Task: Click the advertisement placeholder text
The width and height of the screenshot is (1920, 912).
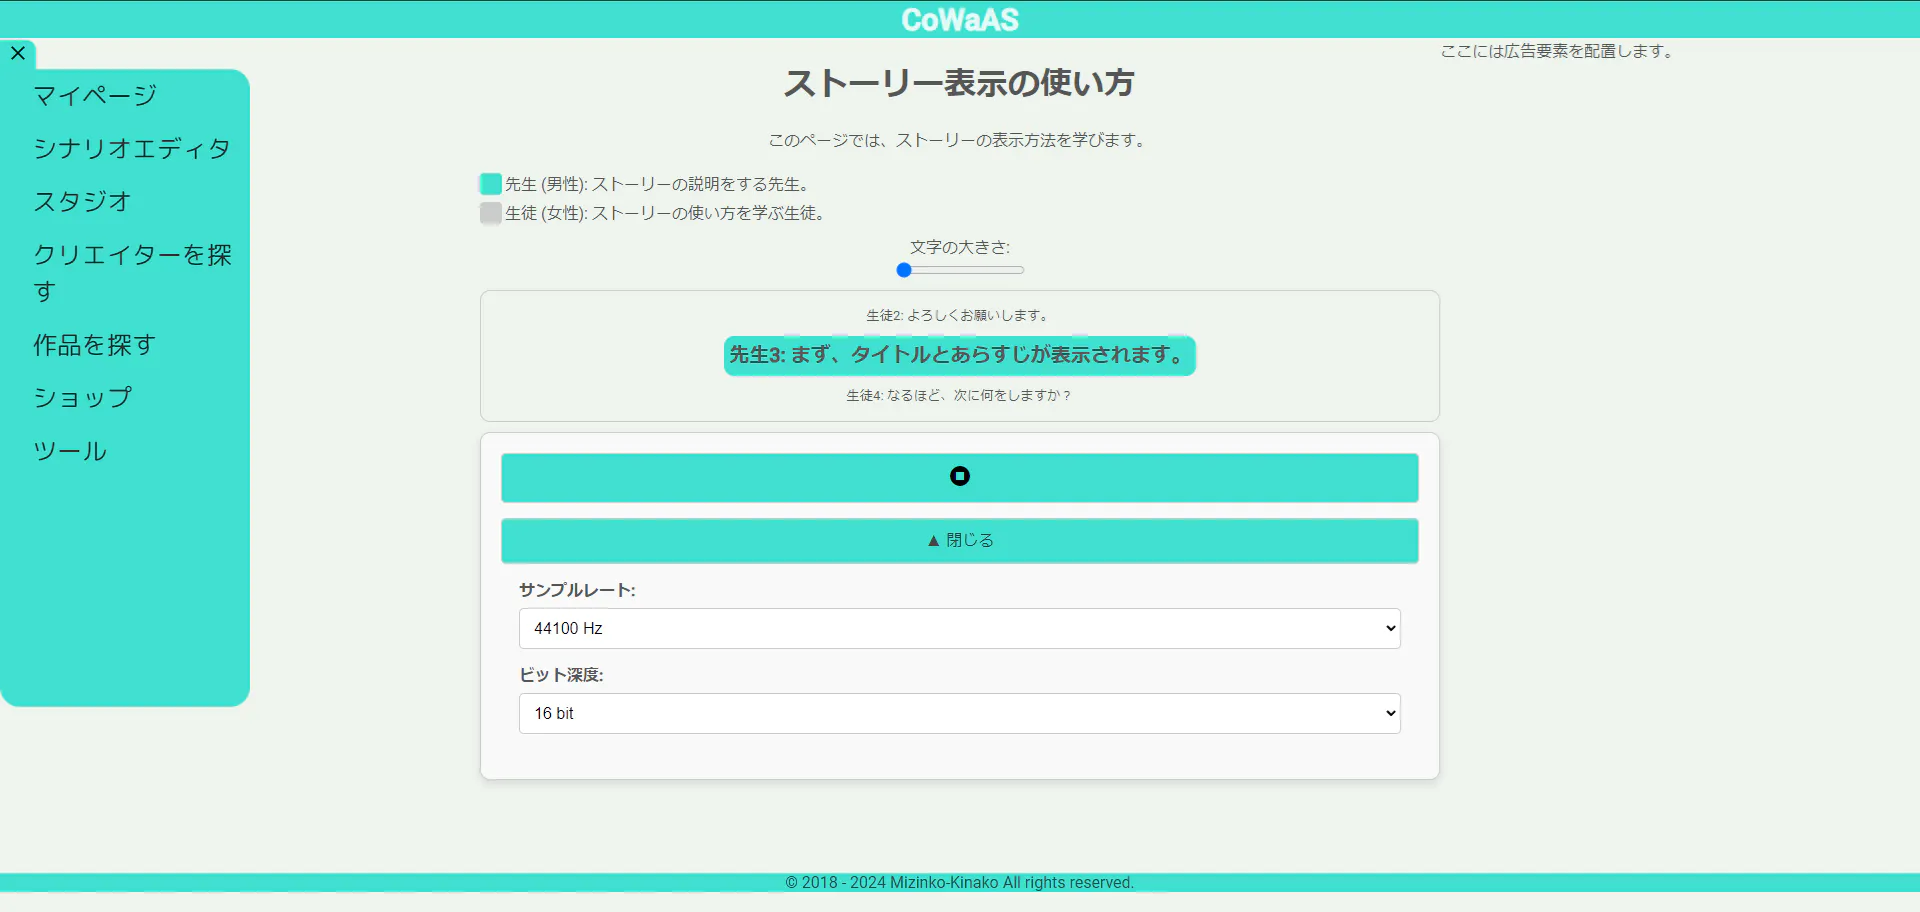Action: click(1557, 51)
